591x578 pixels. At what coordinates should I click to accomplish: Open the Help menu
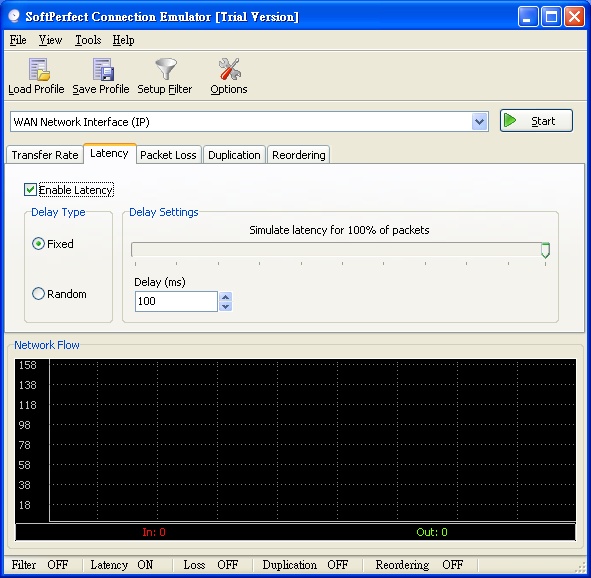tap(123, 40)
